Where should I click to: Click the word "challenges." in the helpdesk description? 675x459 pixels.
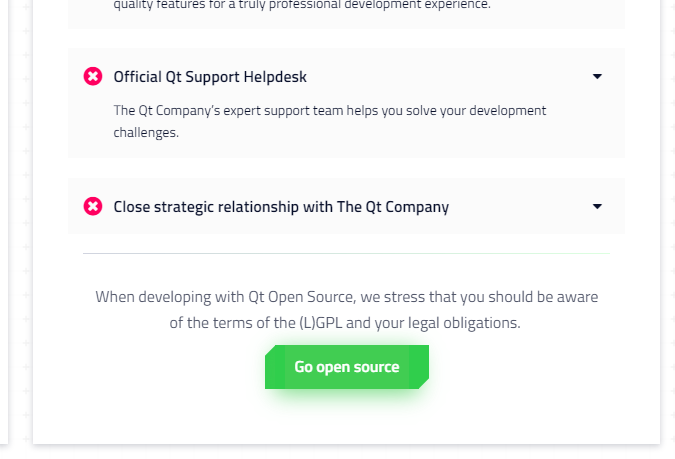[146, 131]
